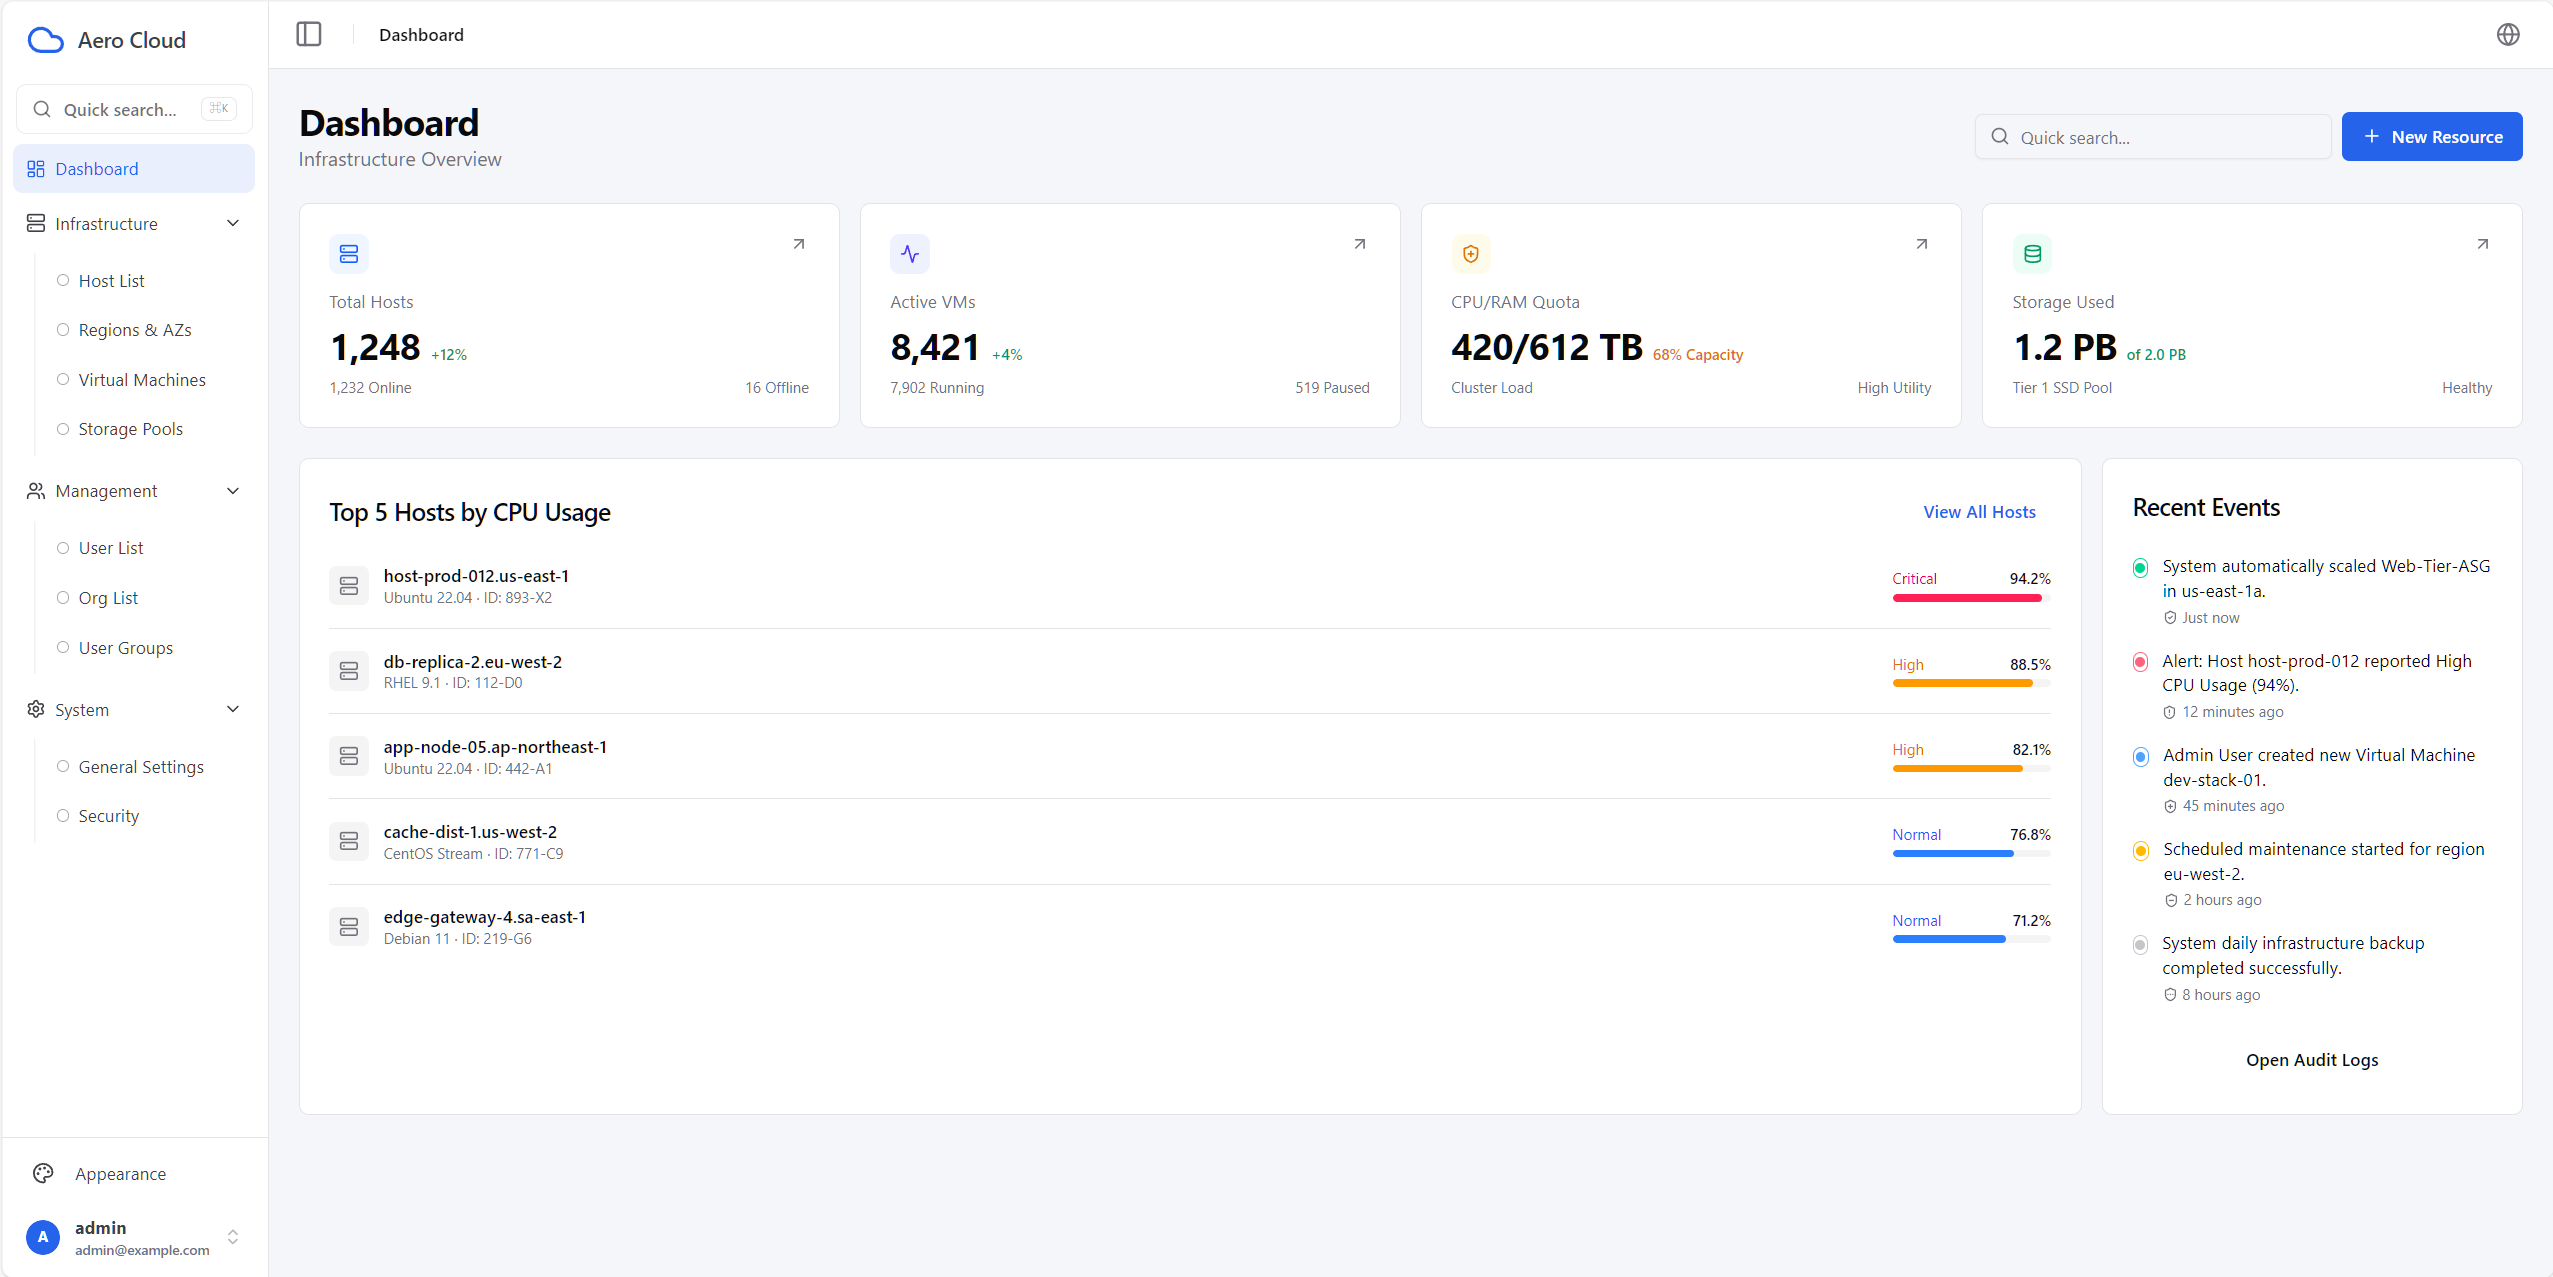Screen dimensions: 2553x1277
Task: Select host cache-dist-1.us-west-2
Action: tap(470, 832)
